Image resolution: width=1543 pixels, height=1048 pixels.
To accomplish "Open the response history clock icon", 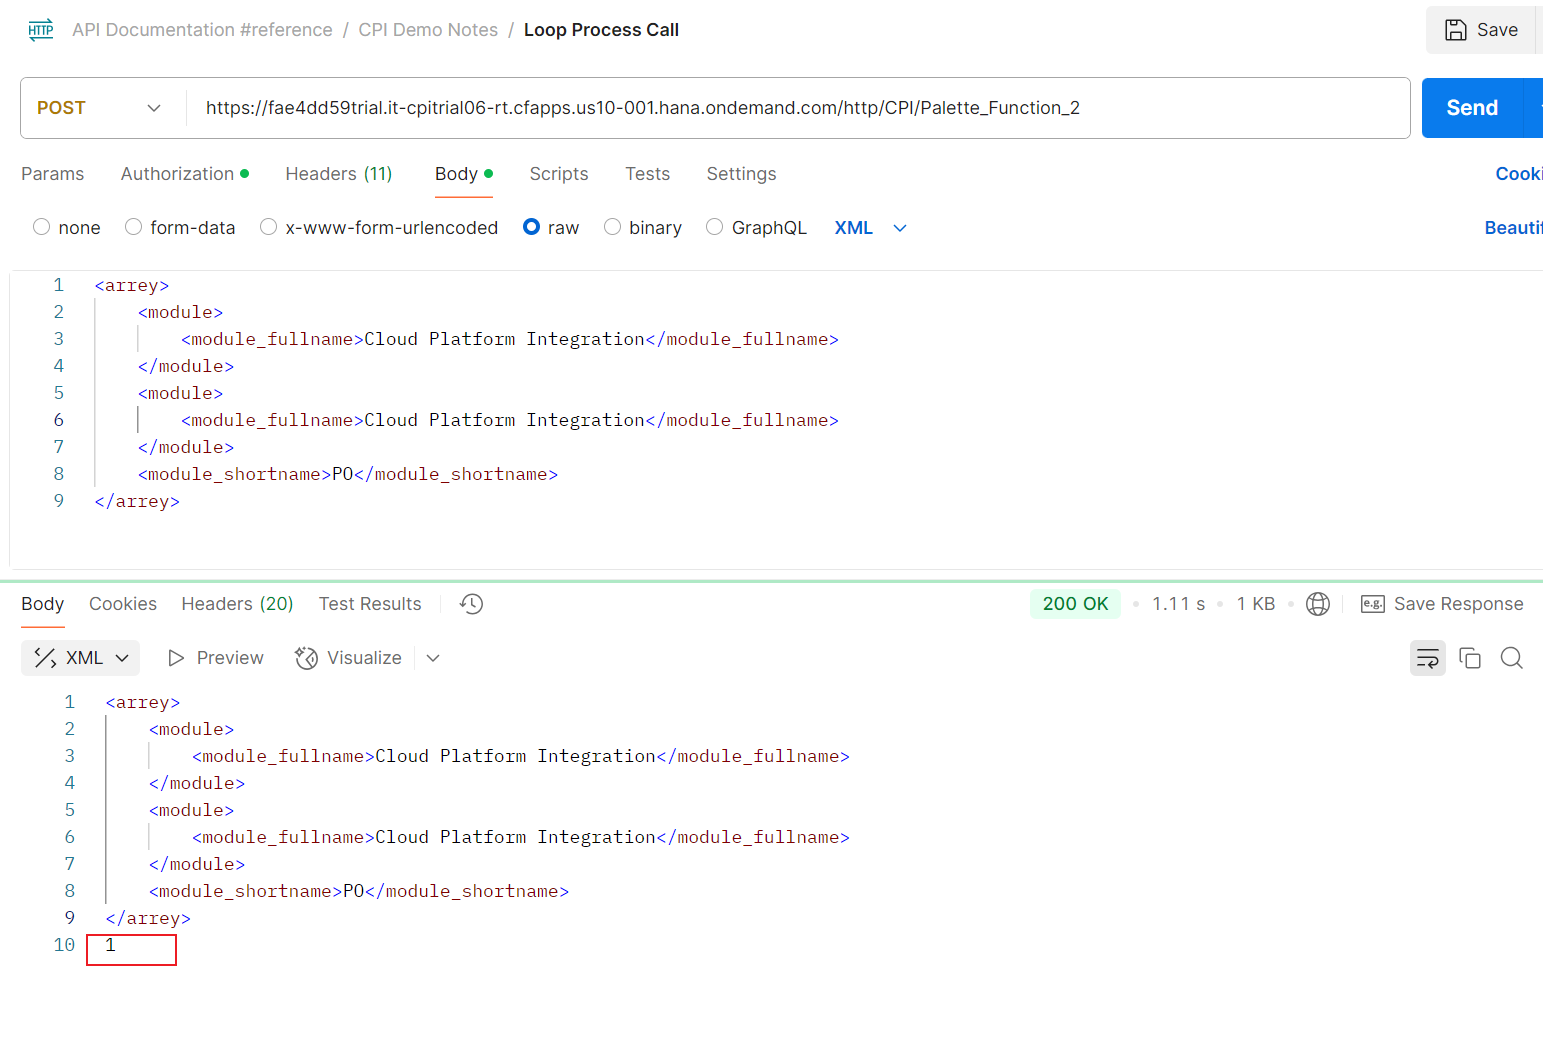I will point(471,604).
